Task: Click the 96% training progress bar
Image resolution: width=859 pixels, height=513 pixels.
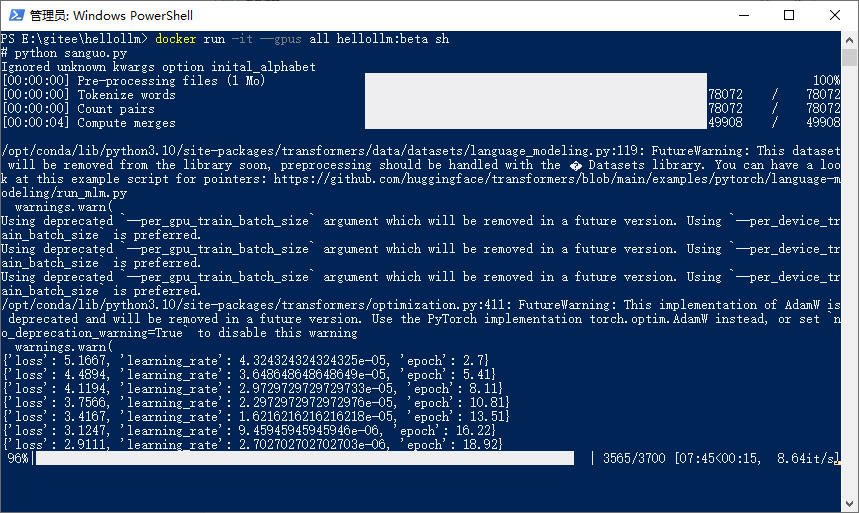Action: (x=305, y=458)
